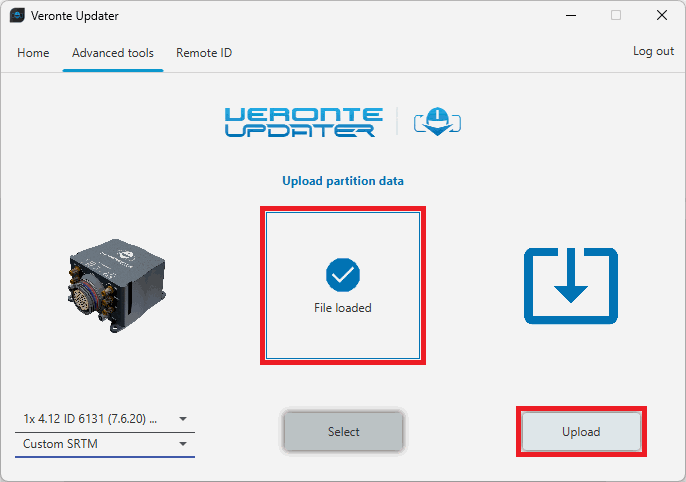Click the blue checkmark file loaded icon
Screen dimensions: 686x482
[x=343, y=273]
